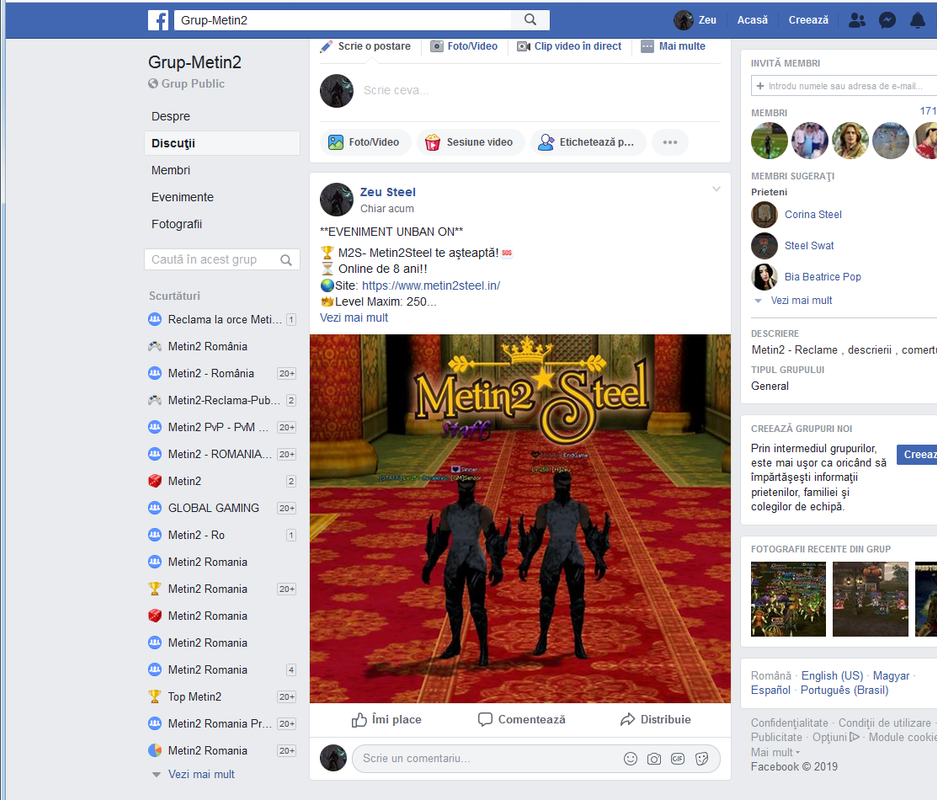937x800 pixels.
Task: Click the Facebook search input field
Action: tap(342, 20)
